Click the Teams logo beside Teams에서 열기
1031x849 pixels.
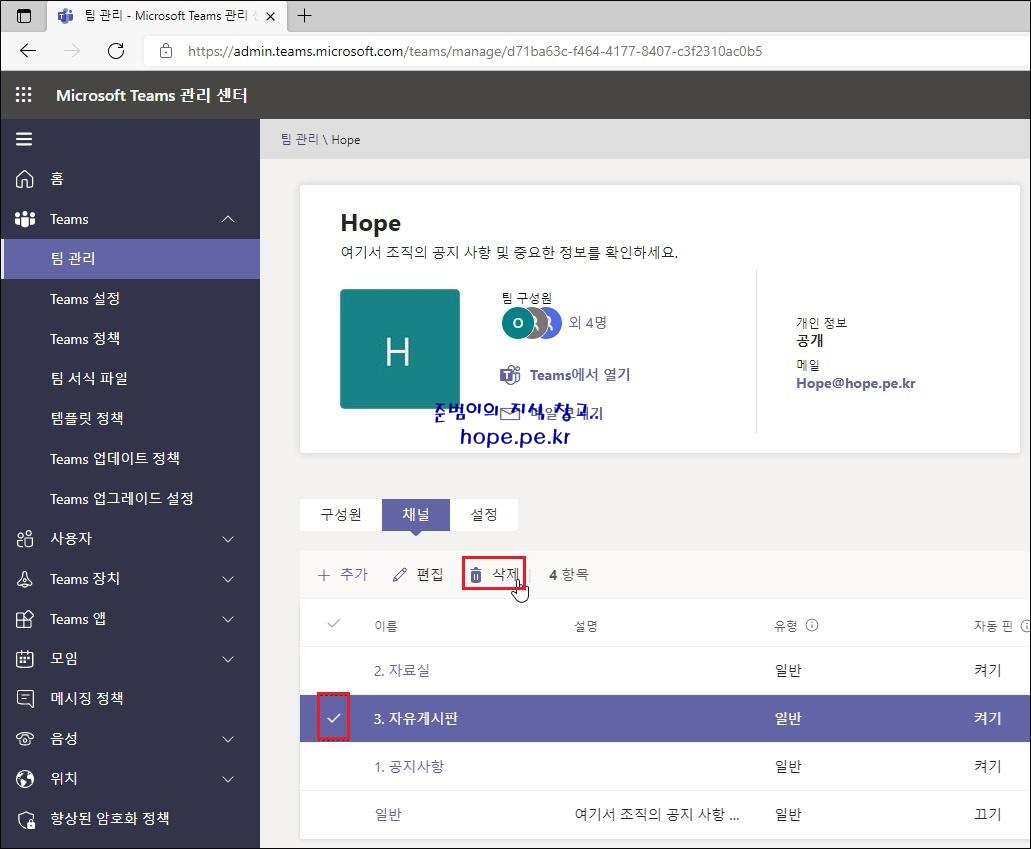(510, 375)
